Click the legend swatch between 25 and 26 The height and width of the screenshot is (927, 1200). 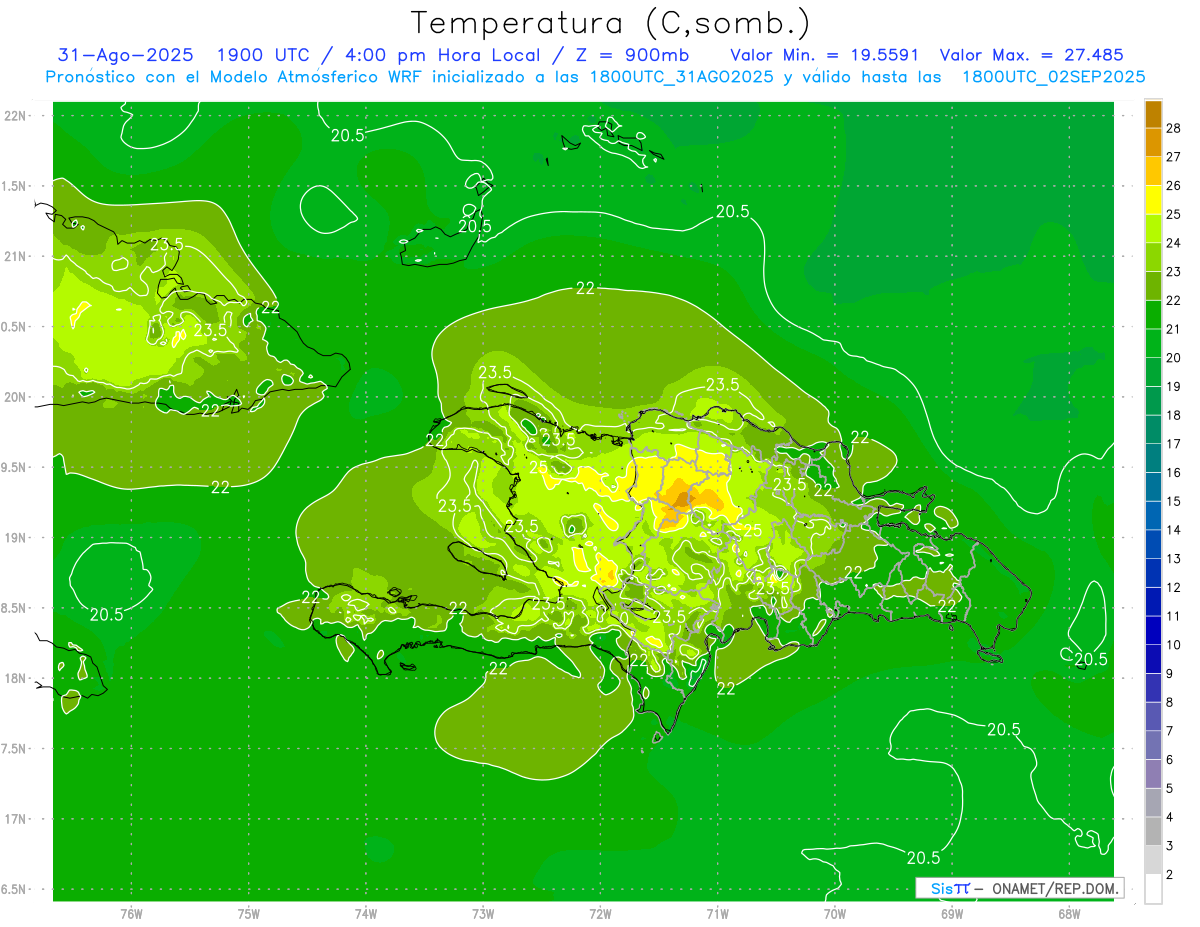pos(1153,200)
